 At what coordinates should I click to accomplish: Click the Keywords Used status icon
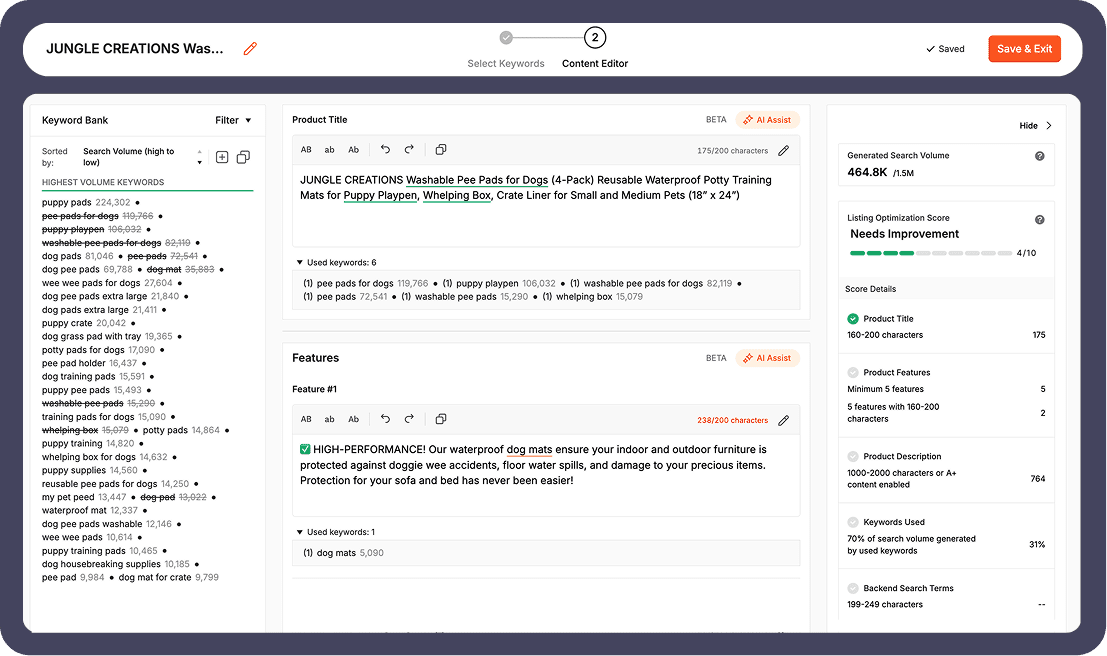click(853, 522)
